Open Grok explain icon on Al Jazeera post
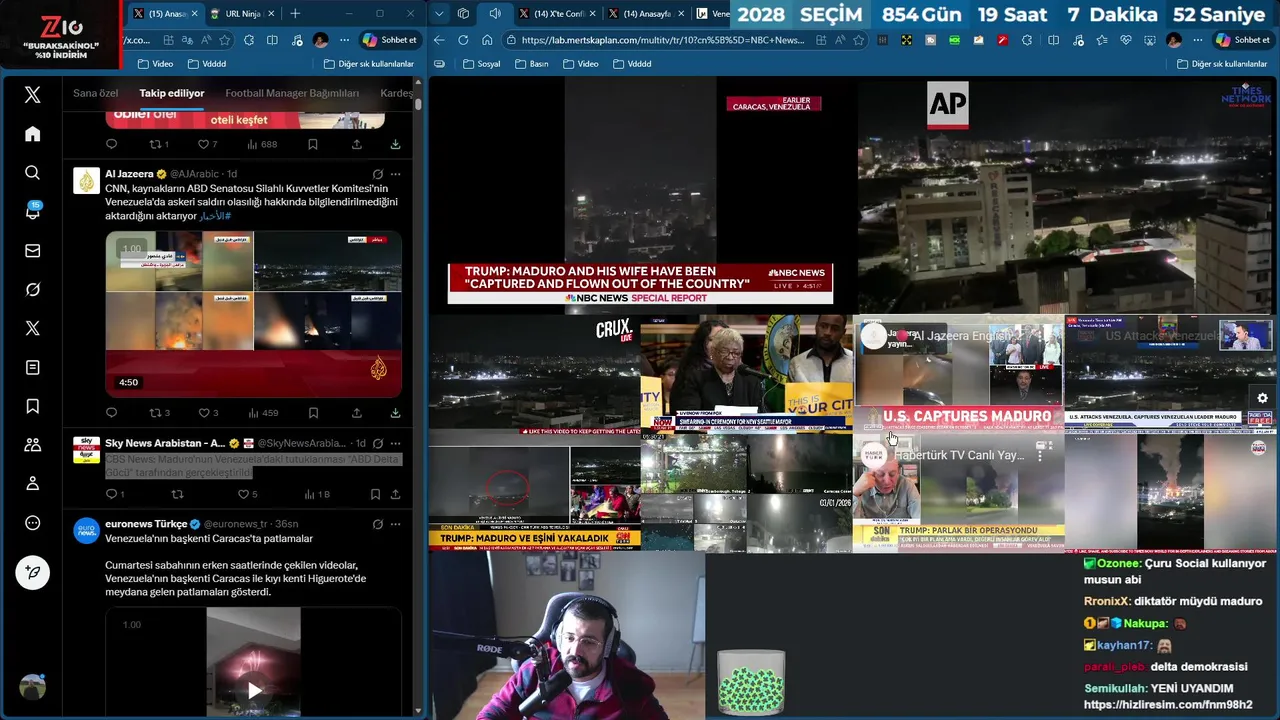The width and height of the screenshot is (1280, 720). pos(377,174)
